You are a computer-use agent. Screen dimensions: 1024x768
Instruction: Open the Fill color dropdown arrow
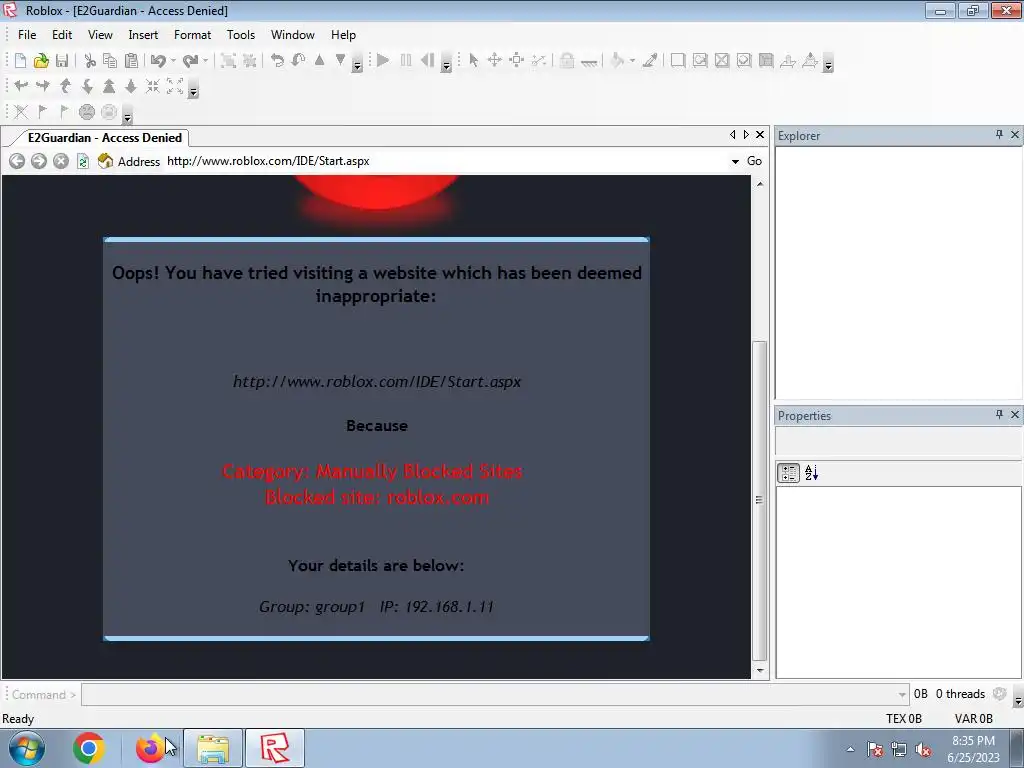pos(632,61)
